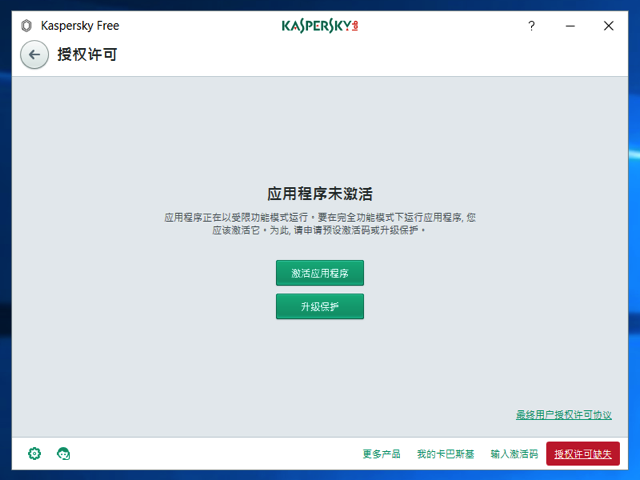Viewport: 640px width, 480px height.
Task: Click the Kaspersky logo at the top
Action: click(x=320, y=26)
